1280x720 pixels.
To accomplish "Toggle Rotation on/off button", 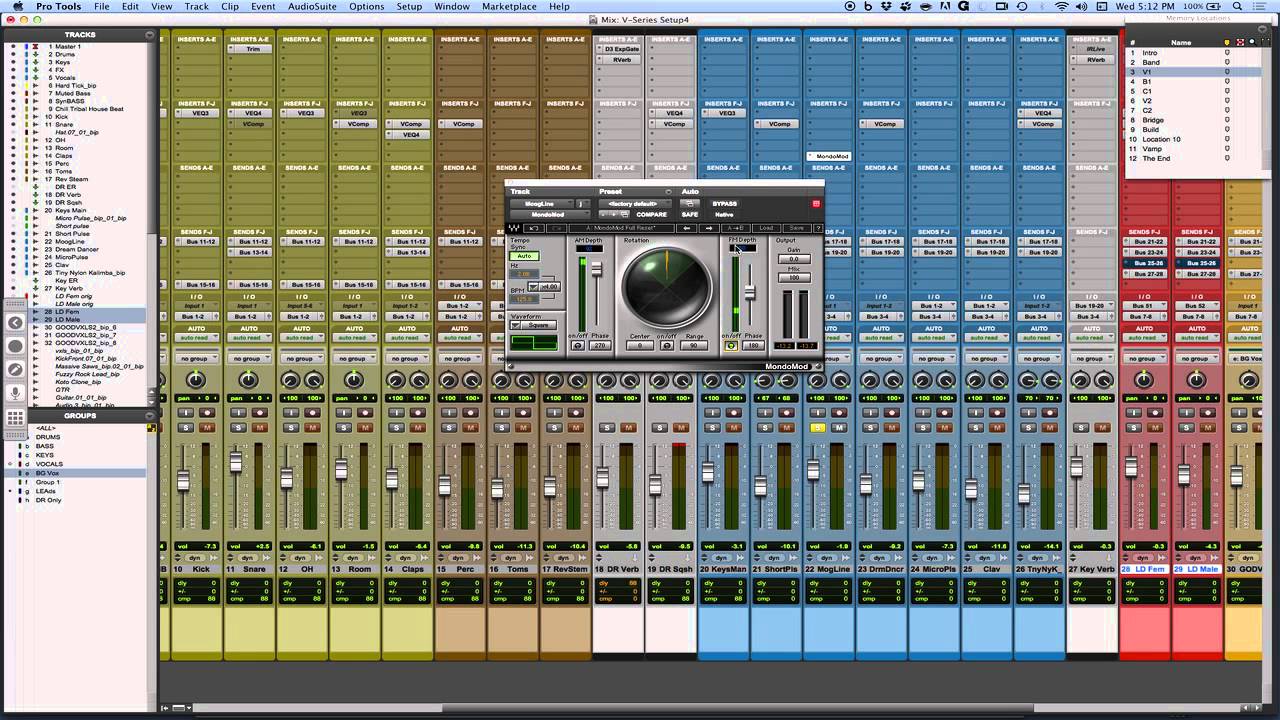I will tap(667, 346).
